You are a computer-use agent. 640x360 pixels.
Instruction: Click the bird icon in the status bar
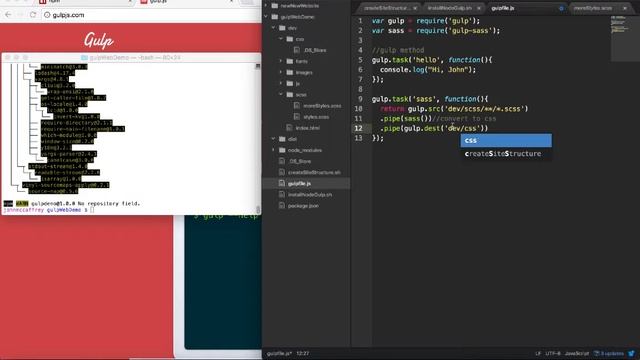(631, 353)
